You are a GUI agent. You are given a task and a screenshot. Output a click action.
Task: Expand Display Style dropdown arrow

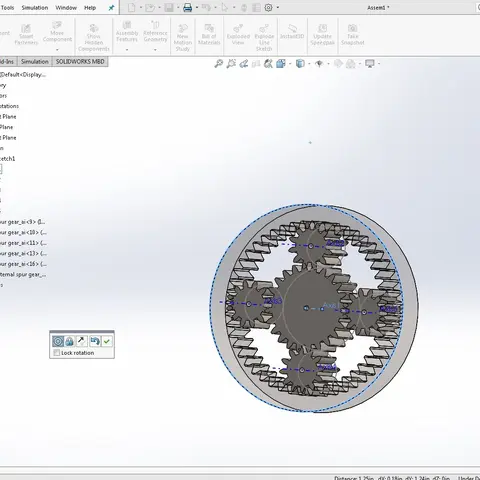point(309,63)
